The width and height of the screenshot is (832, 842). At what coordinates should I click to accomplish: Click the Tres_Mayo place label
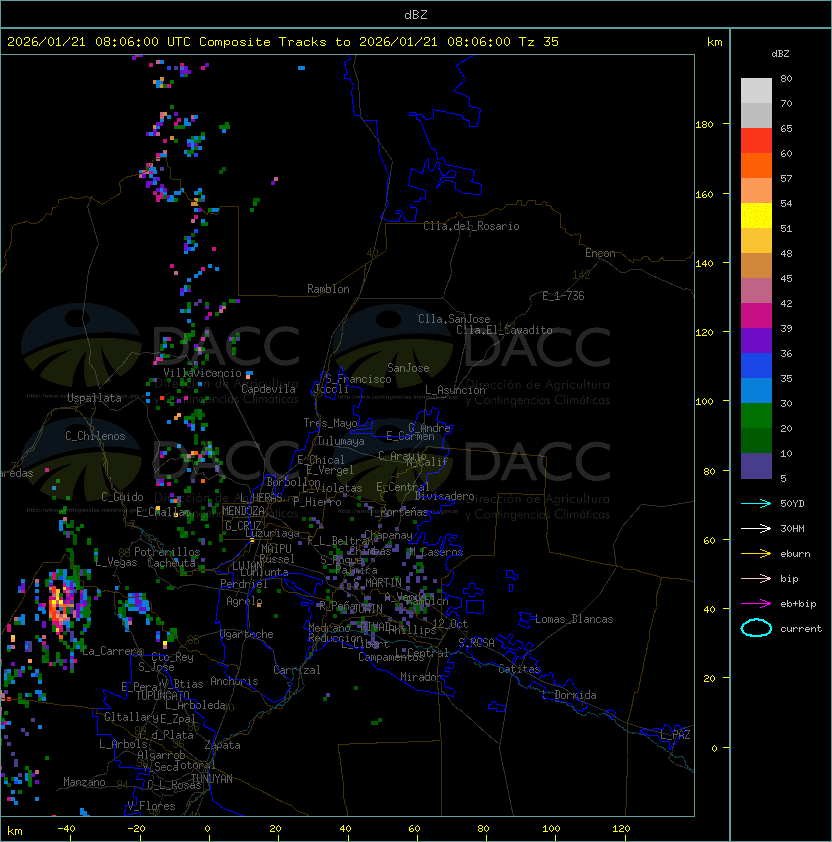tap(330, 423)
